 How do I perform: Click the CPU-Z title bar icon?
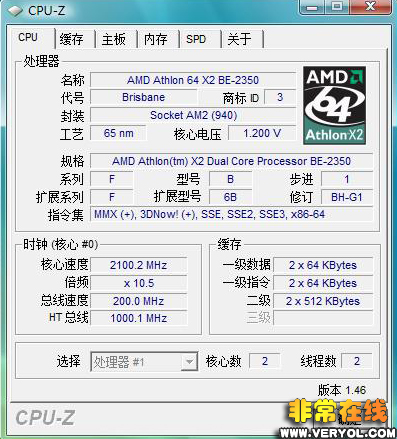pyautogui.click(x=15, y=11)
